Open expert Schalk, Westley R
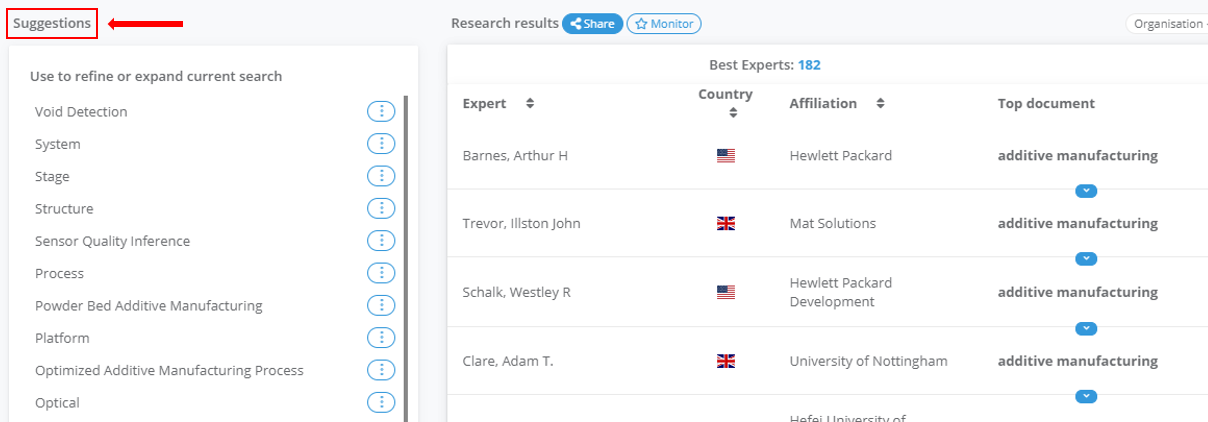Screen dimensions: 1208x422 tap(516, 292)
